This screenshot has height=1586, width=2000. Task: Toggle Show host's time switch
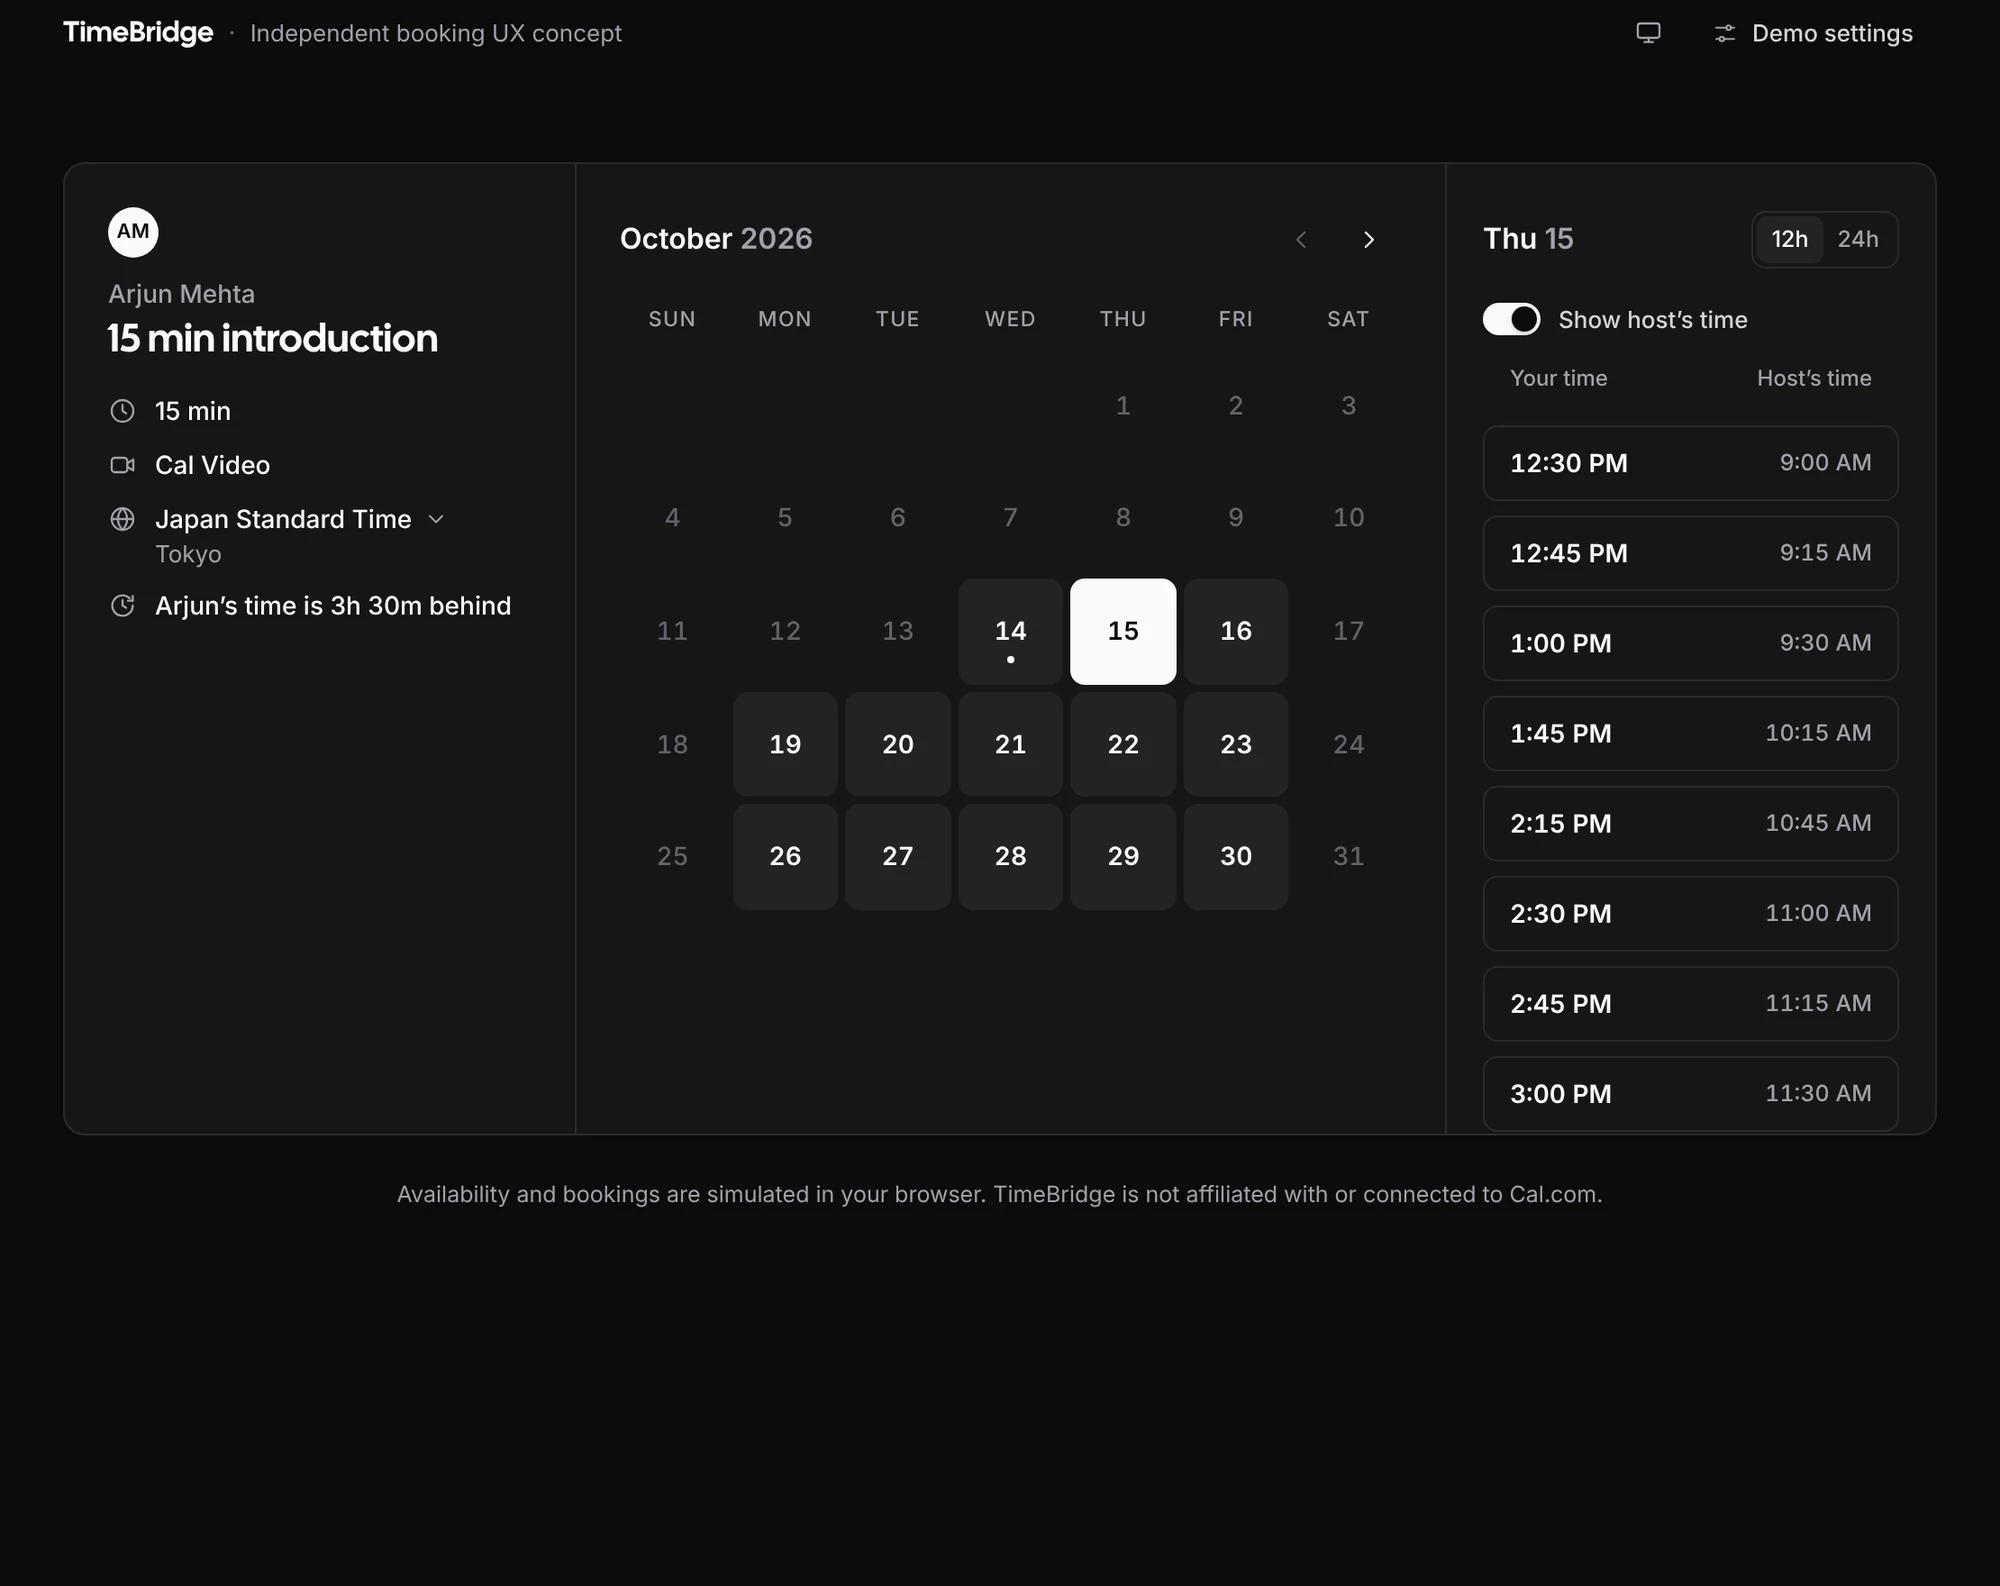1511,319
